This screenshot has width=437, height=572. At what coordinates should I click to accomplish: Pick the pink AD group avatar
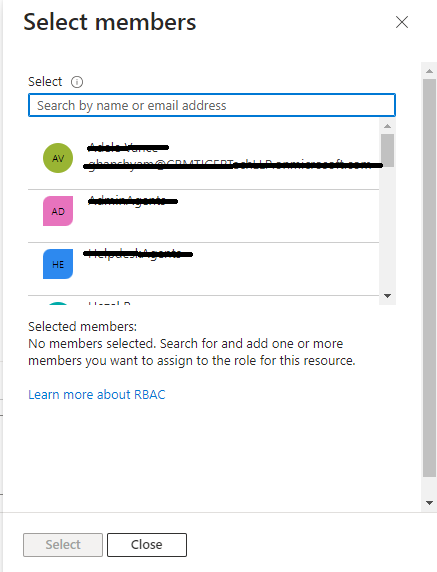click(x=58, y=211)
